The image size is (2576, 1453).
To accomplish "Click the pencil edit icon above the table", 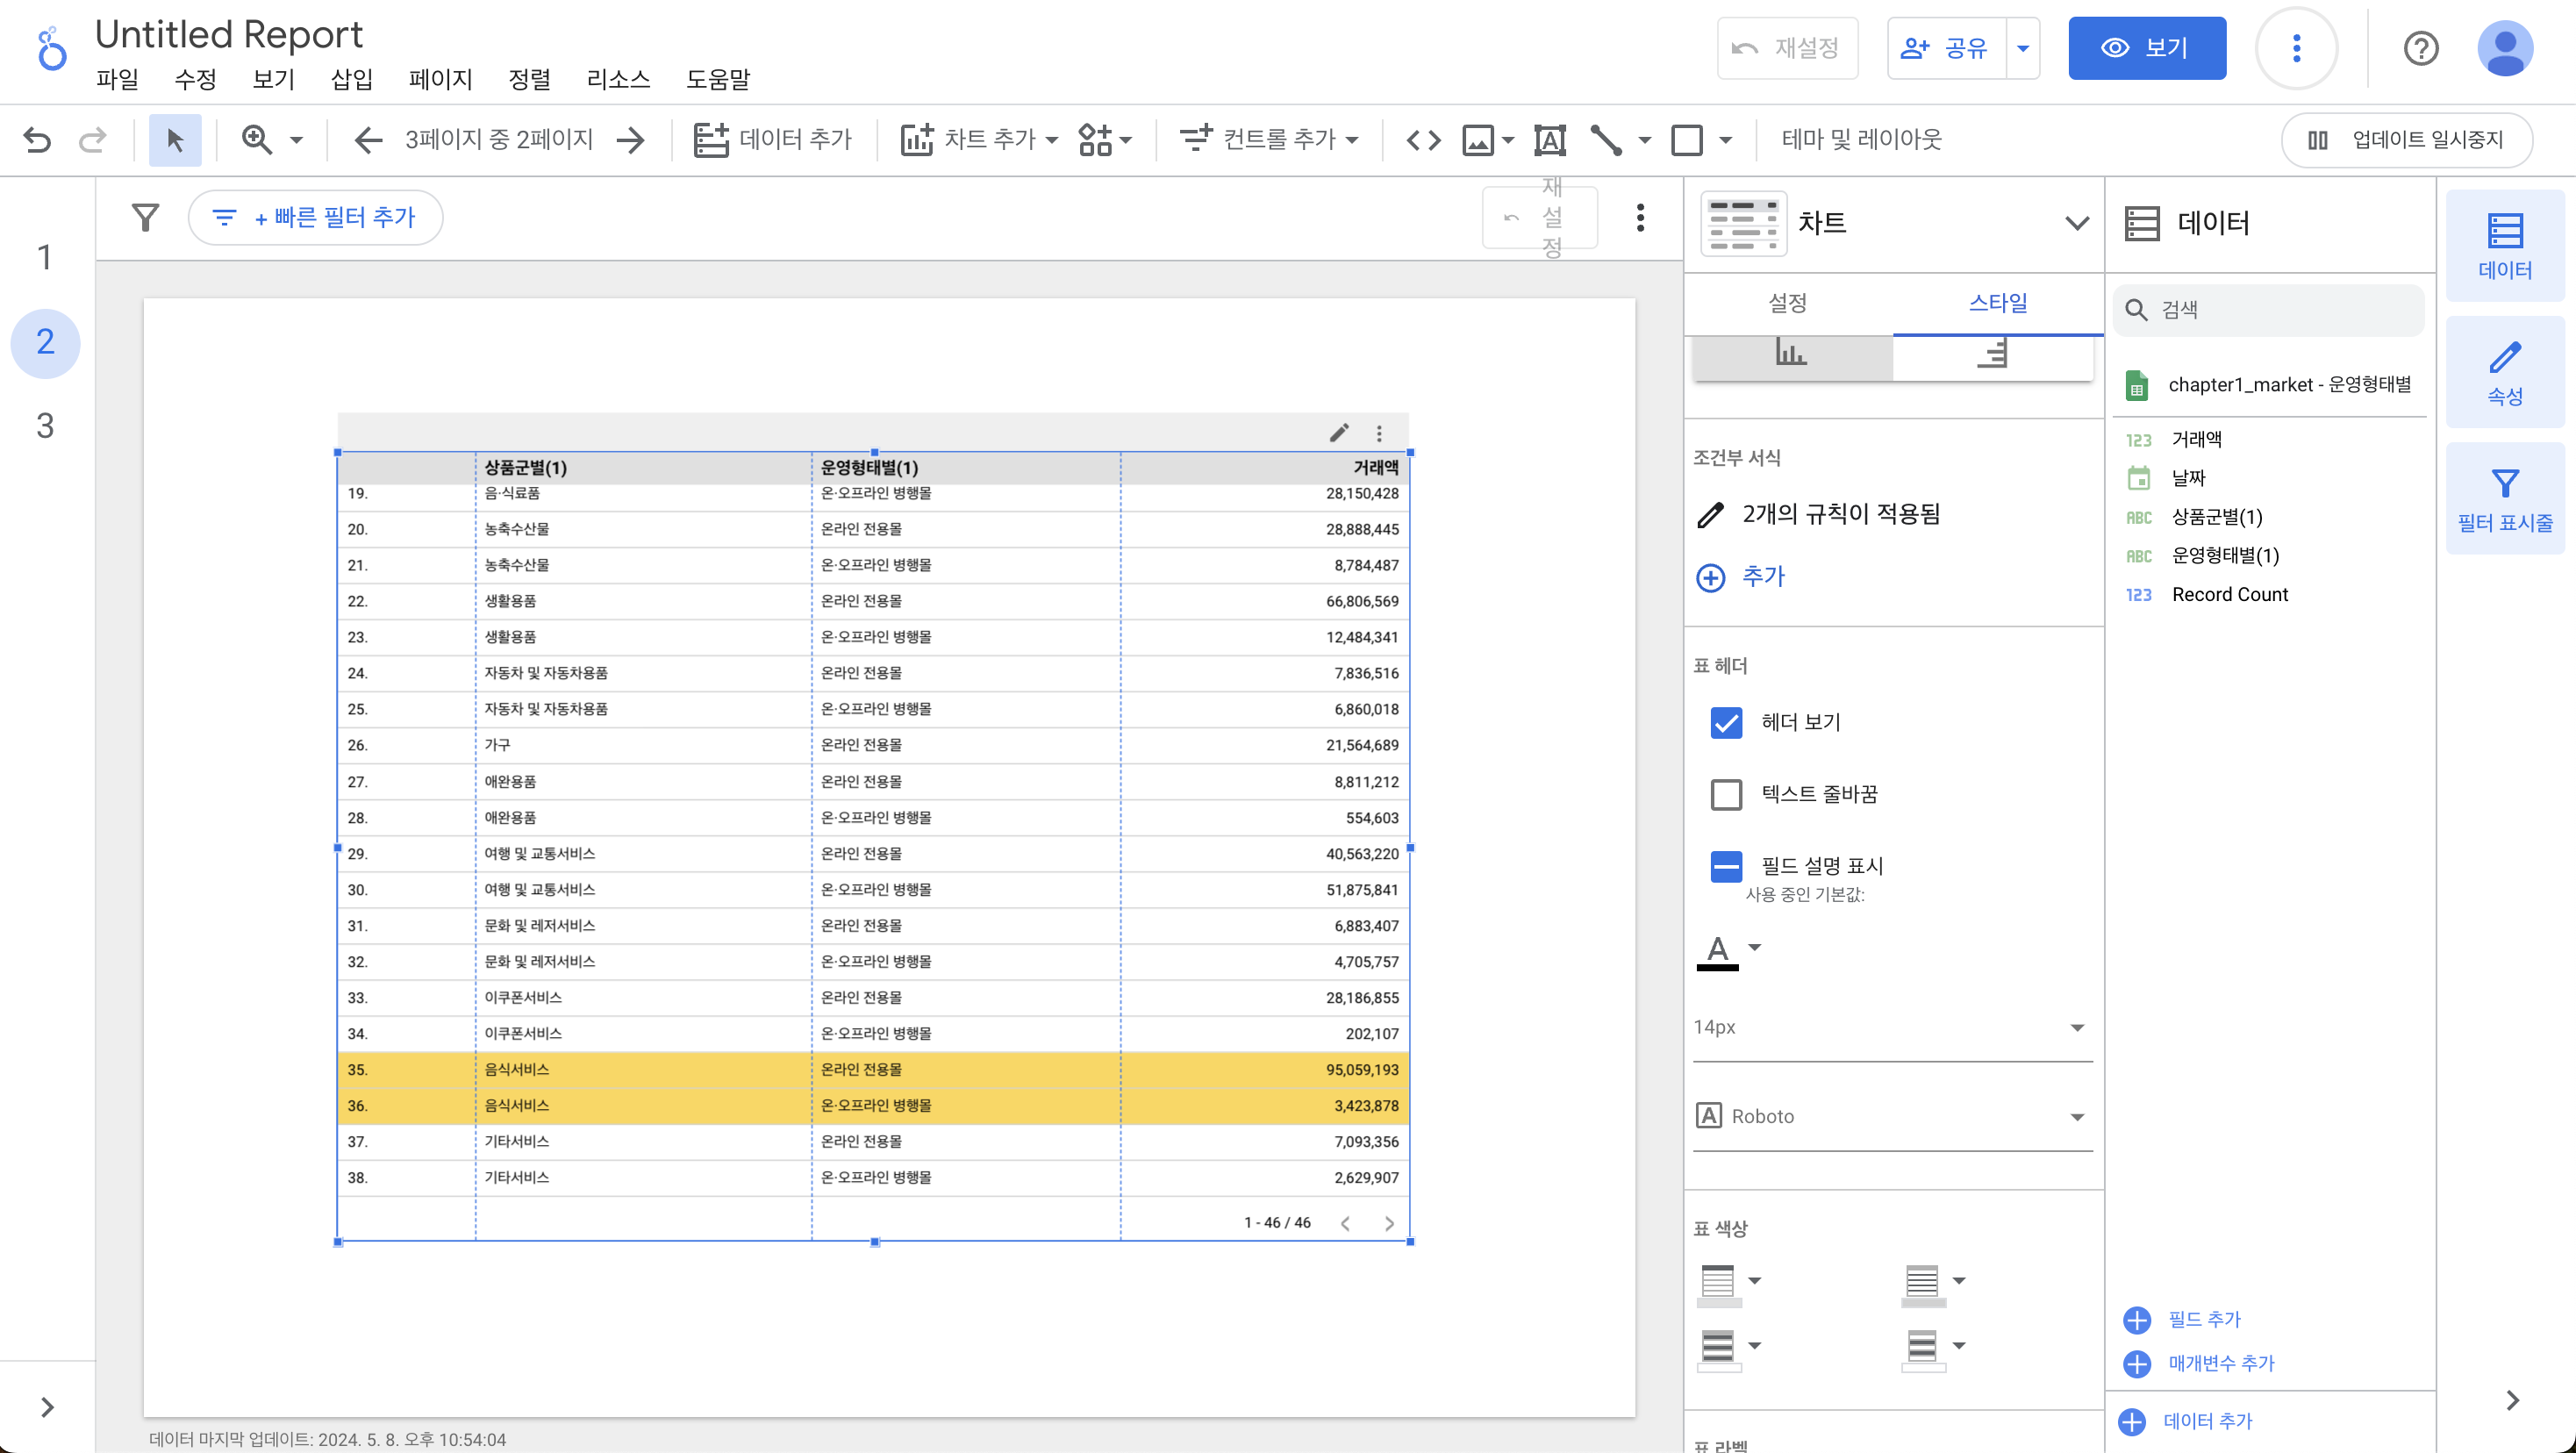I will [1339, 433].
